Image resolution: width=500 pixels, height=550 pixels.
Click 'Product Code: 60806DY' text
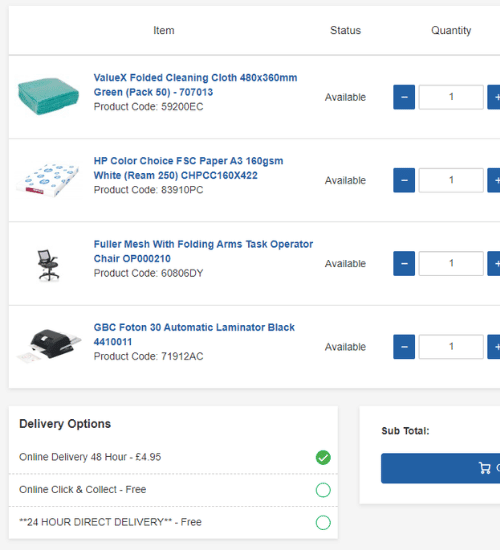click(148, 273)
